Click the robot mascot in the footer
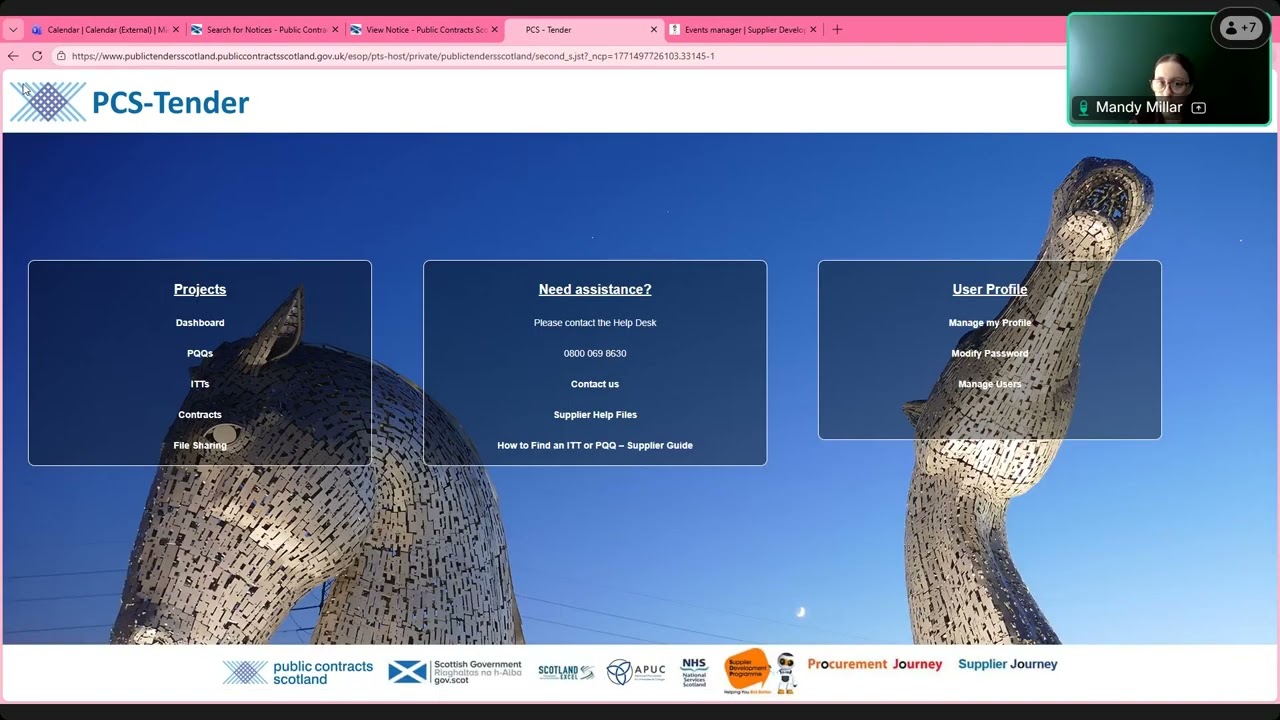 click(787, 672)
